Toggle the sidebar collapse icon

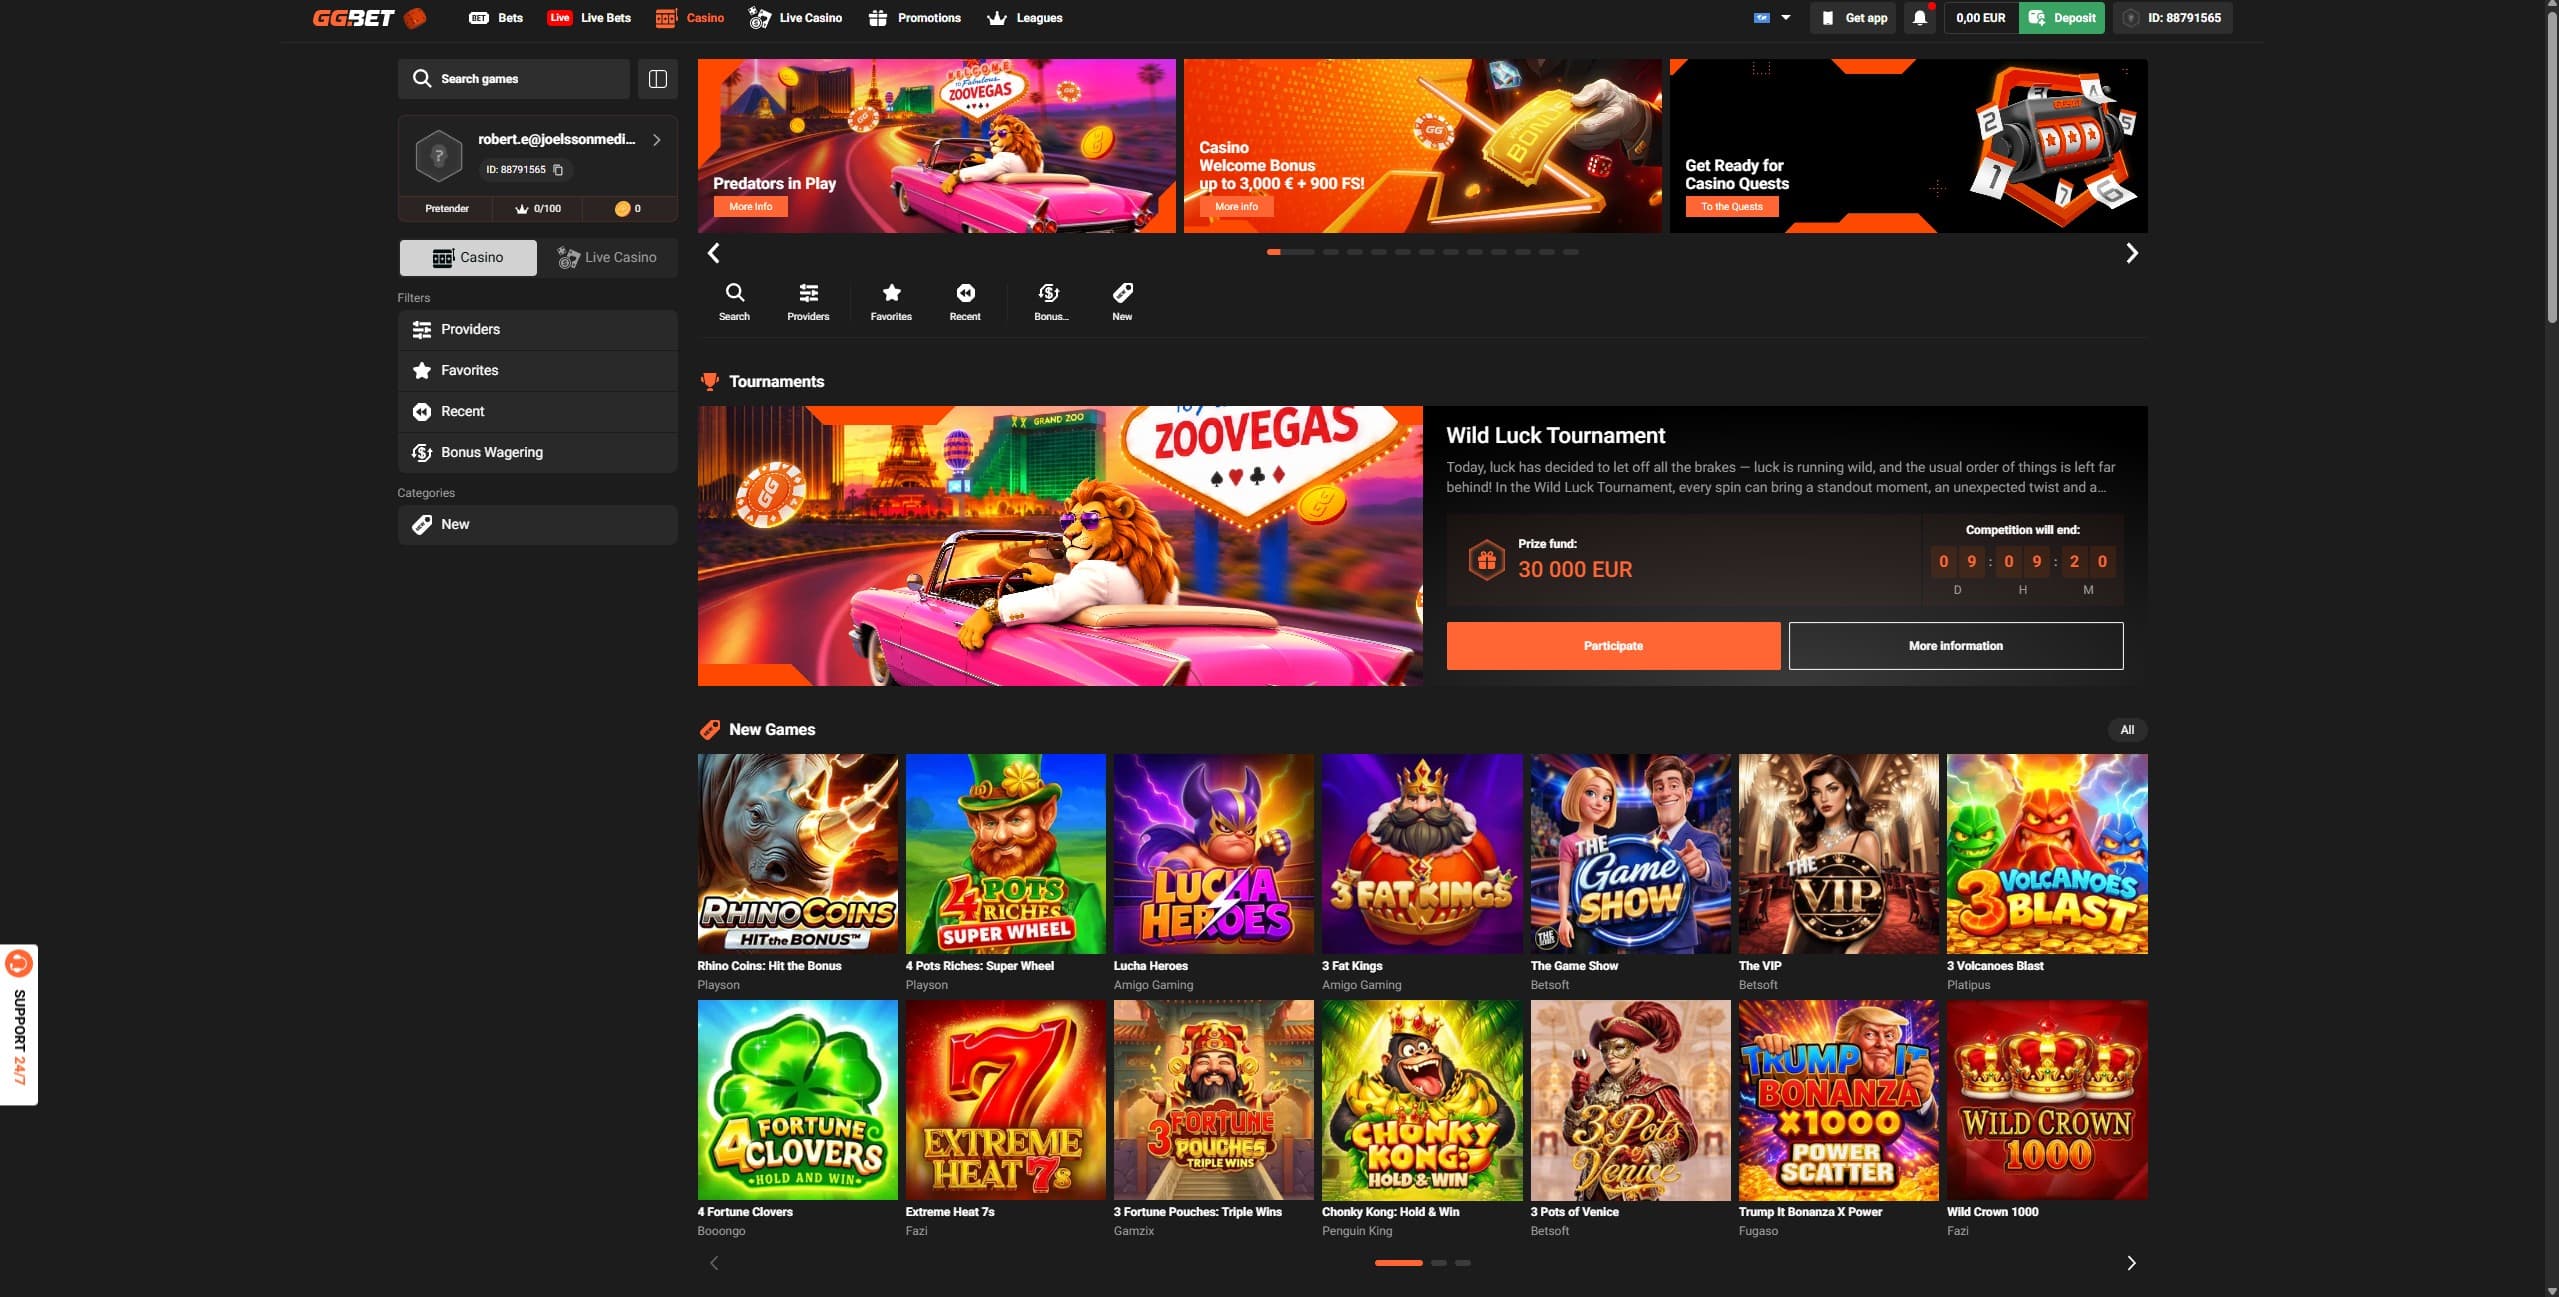click(657, 79)
